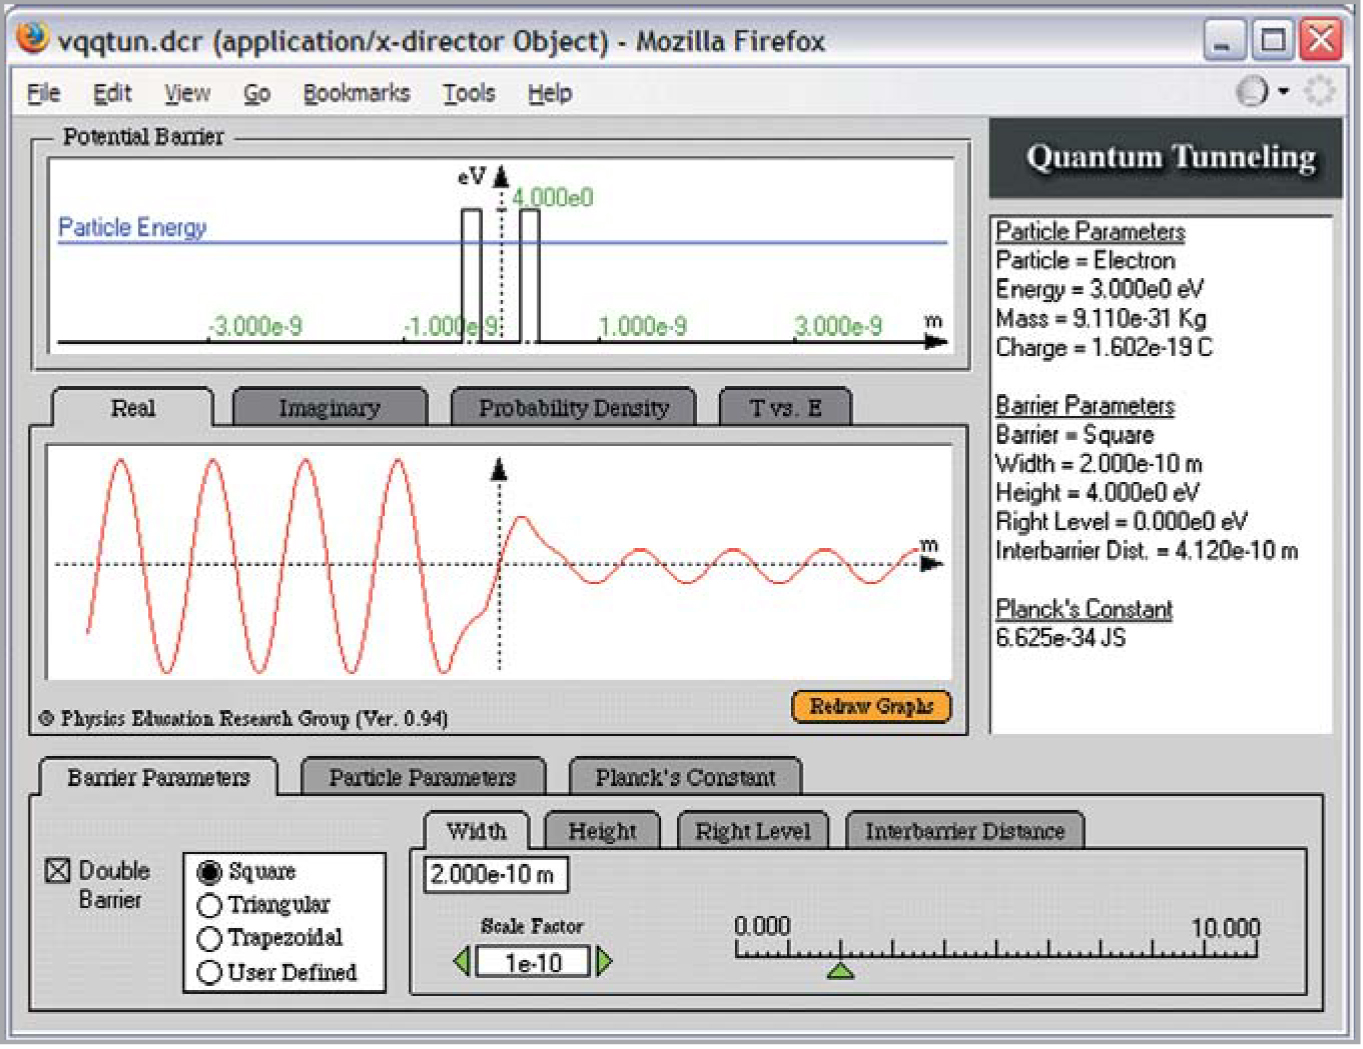Viewport: 1363px width, 1049px height.
Task: Open the dropdown arrow beside the globe icon
Action: tap(1284, 92)
